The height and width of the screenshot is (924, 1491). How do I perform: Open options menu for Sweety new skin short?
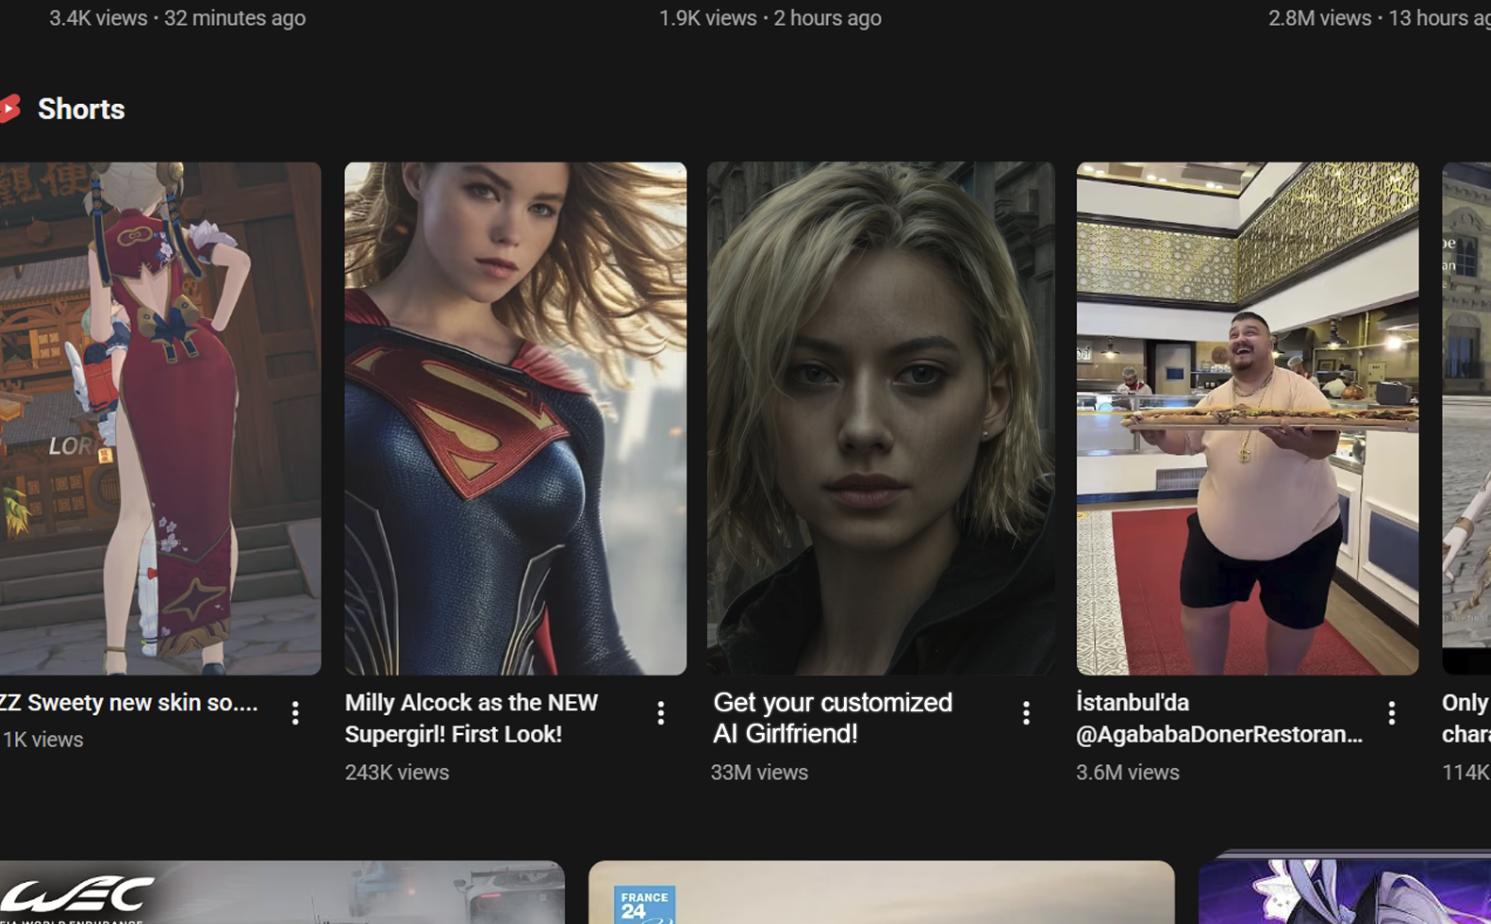pyautogui.click(x=295, y=713)
